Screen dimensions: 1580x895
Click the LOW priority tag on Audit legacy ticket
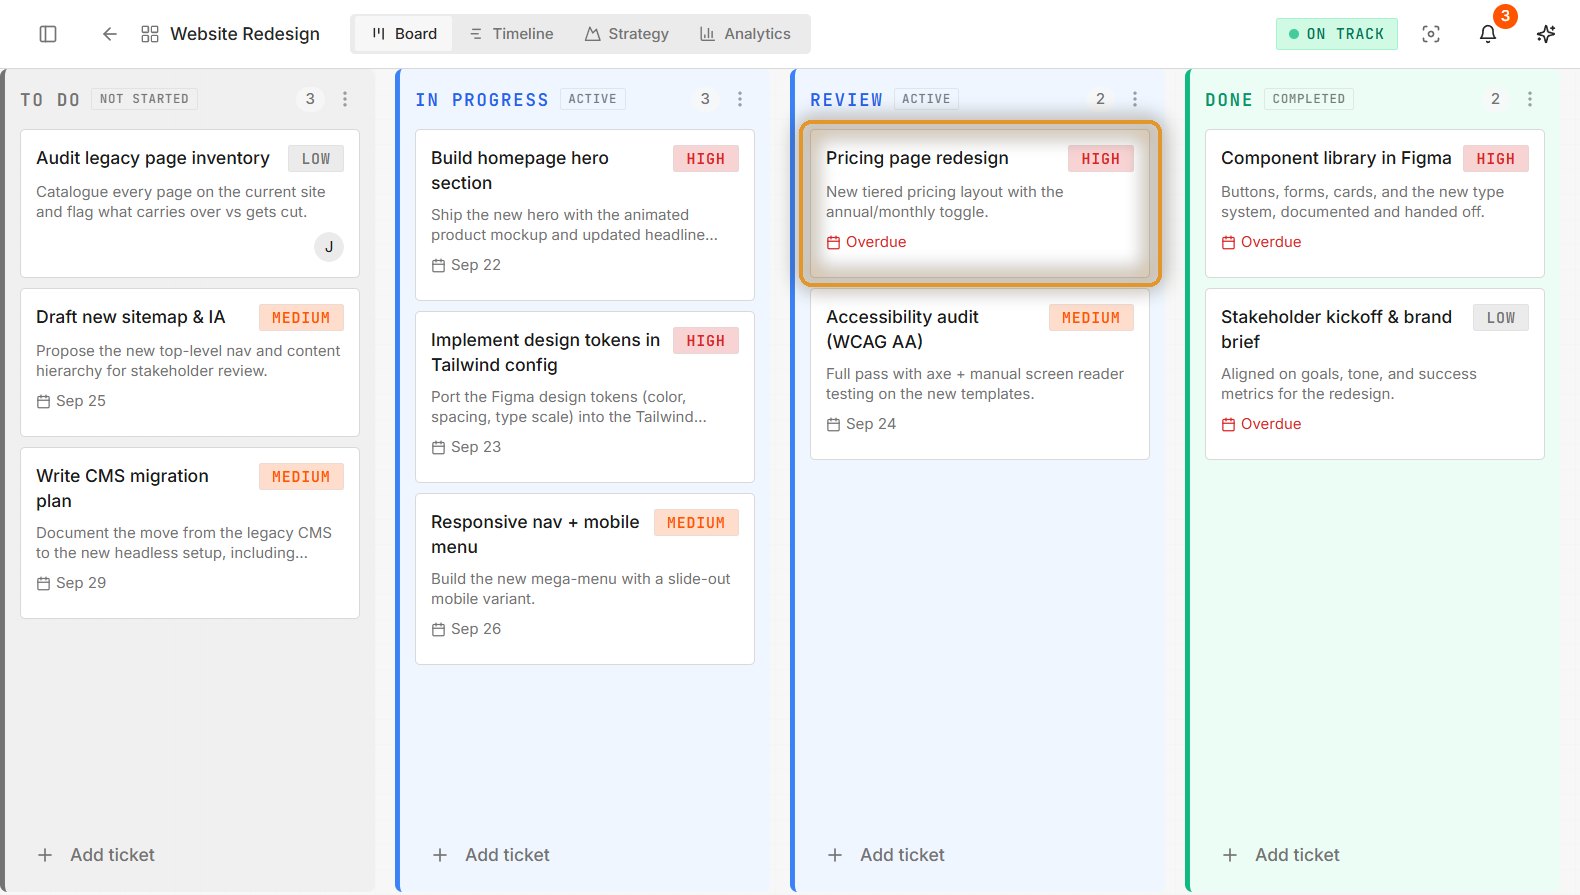pyautogui.click(x=316, y=159)
